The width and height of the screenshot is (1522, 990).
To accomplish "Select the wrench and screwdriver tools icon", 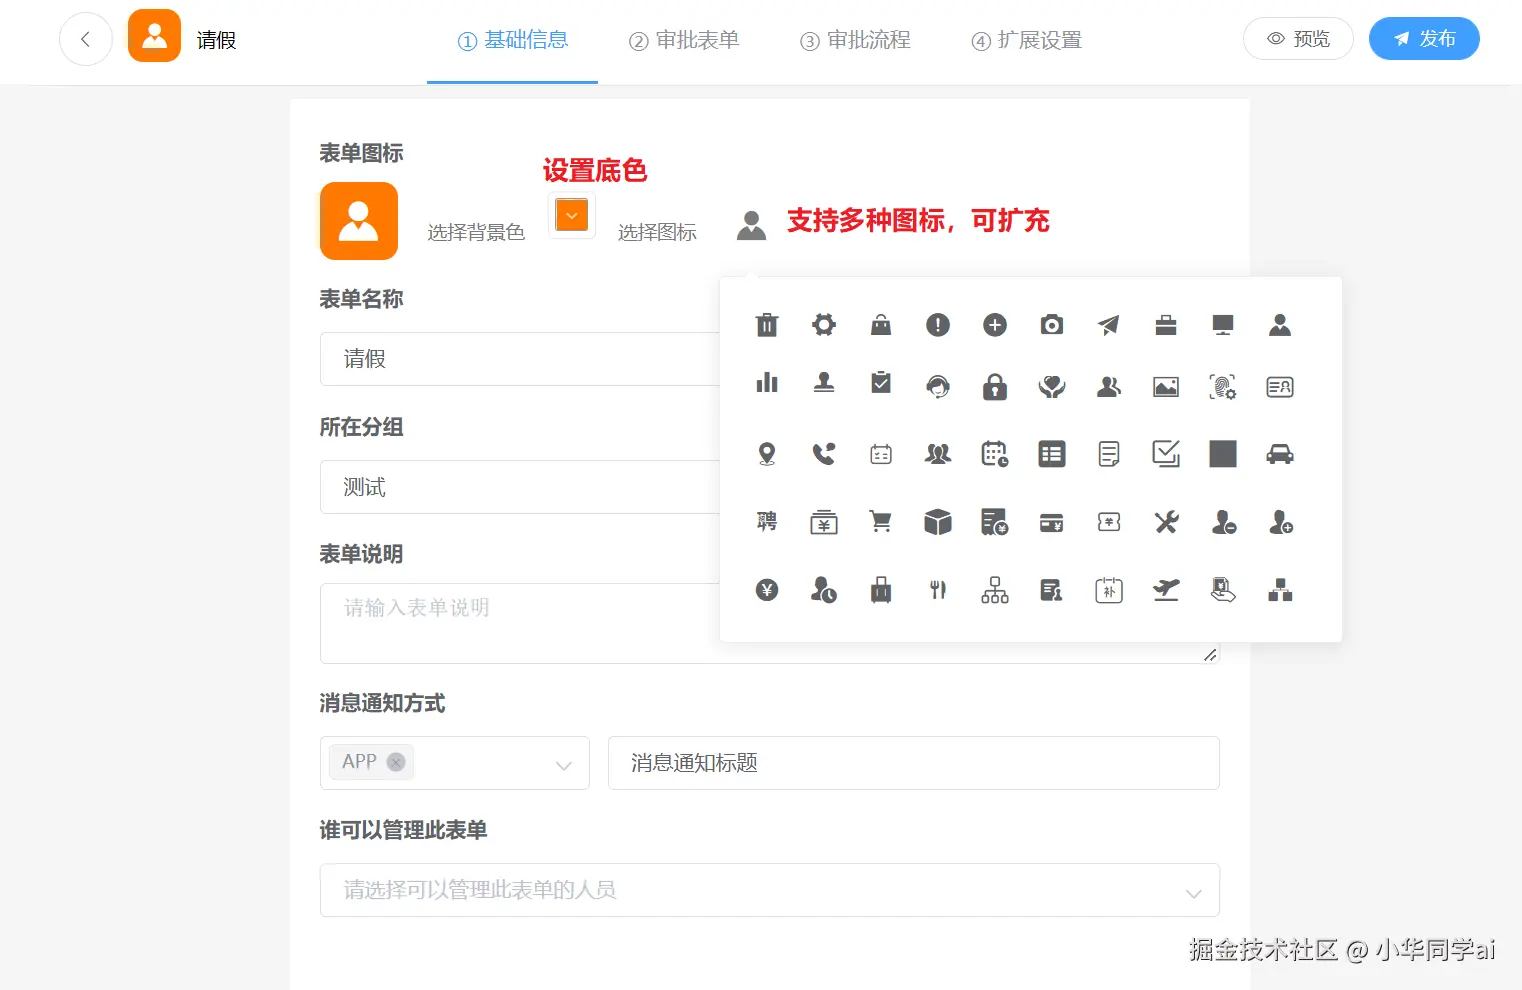I will click(x=1166, y=522).
